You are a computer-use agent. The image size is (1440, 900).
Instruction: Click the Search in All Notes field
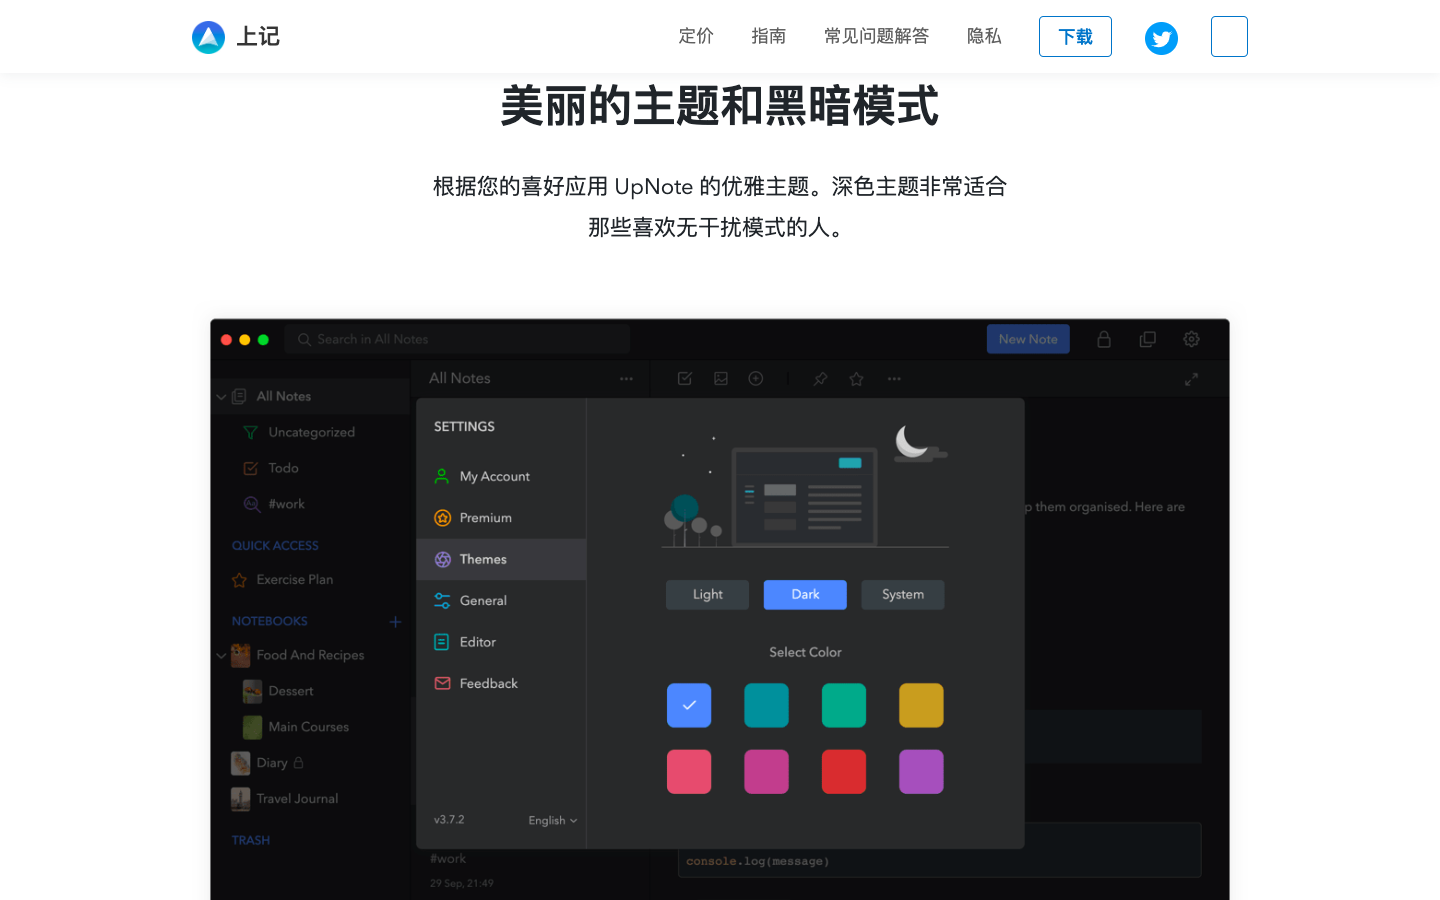coord(458,339)
